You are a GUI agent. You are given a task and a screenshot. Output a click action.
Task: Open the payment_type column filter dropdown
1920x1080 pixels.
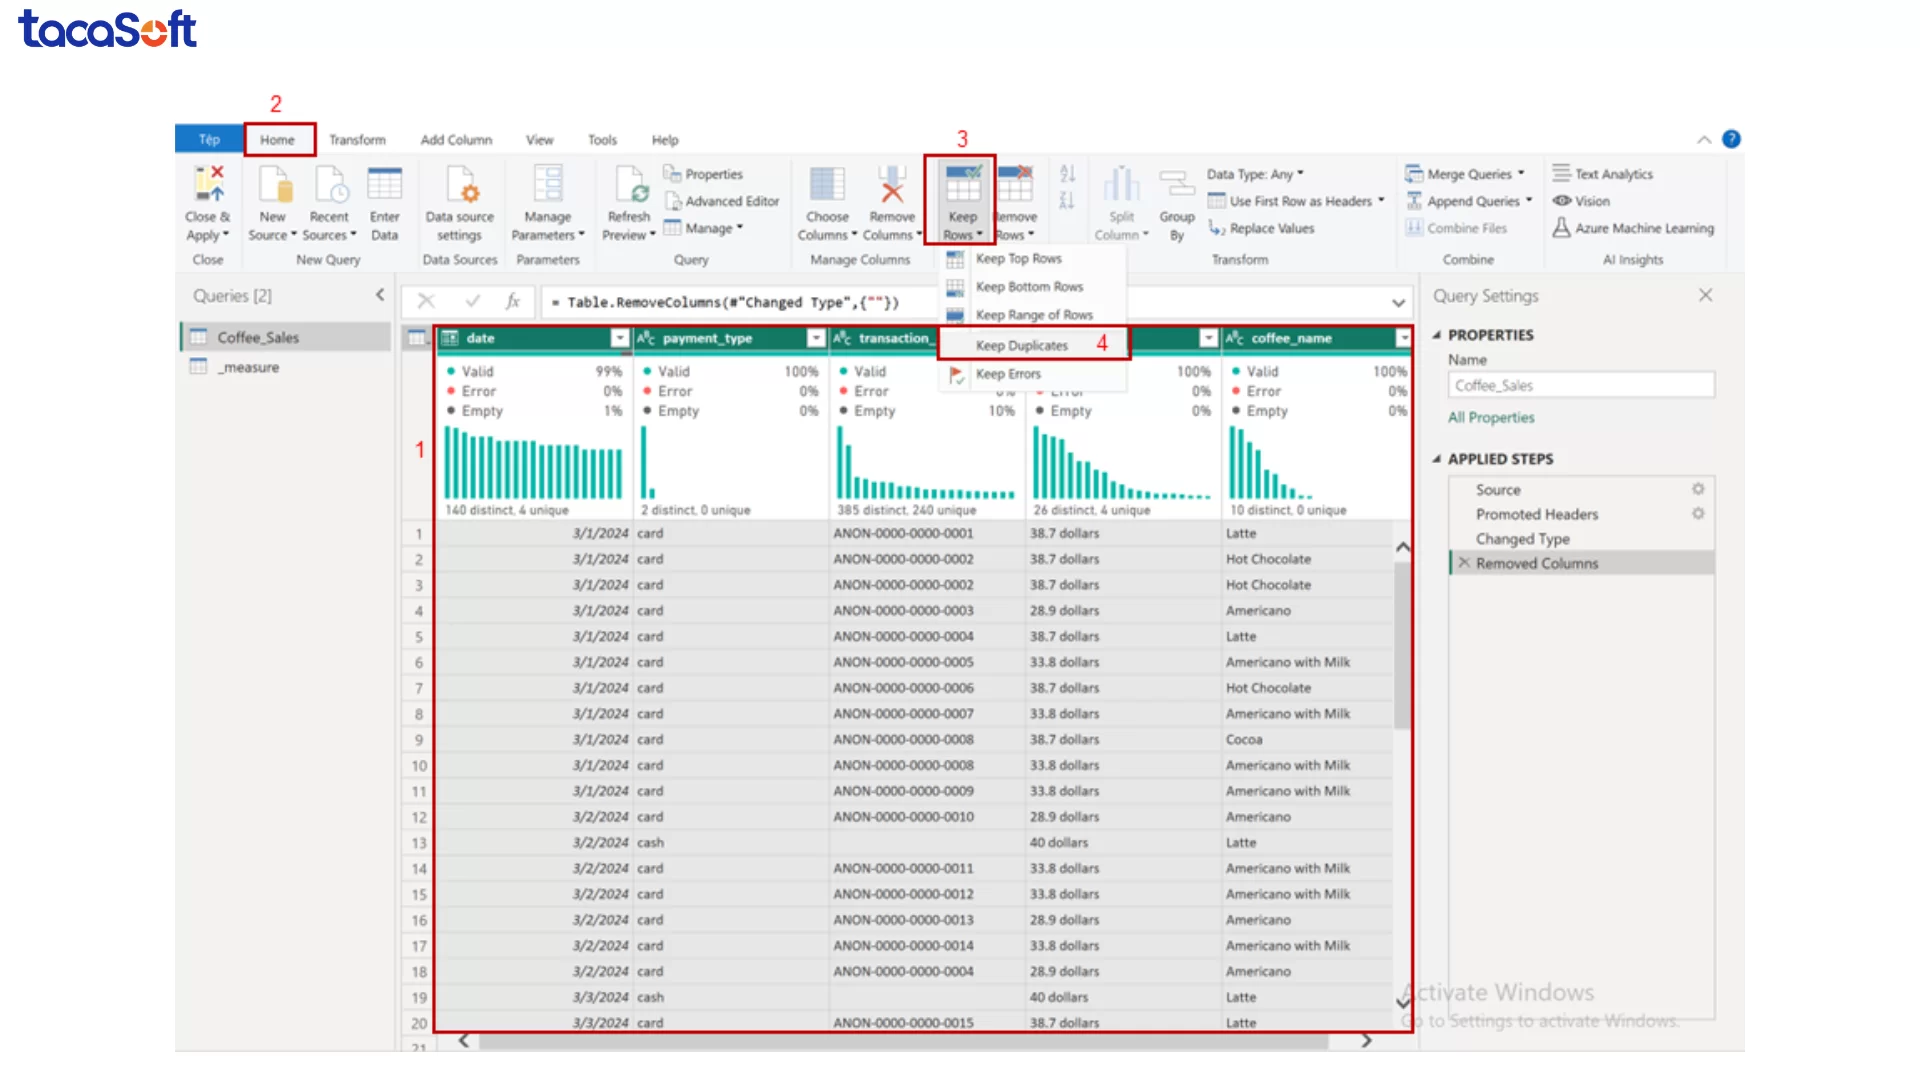[816, 338]
